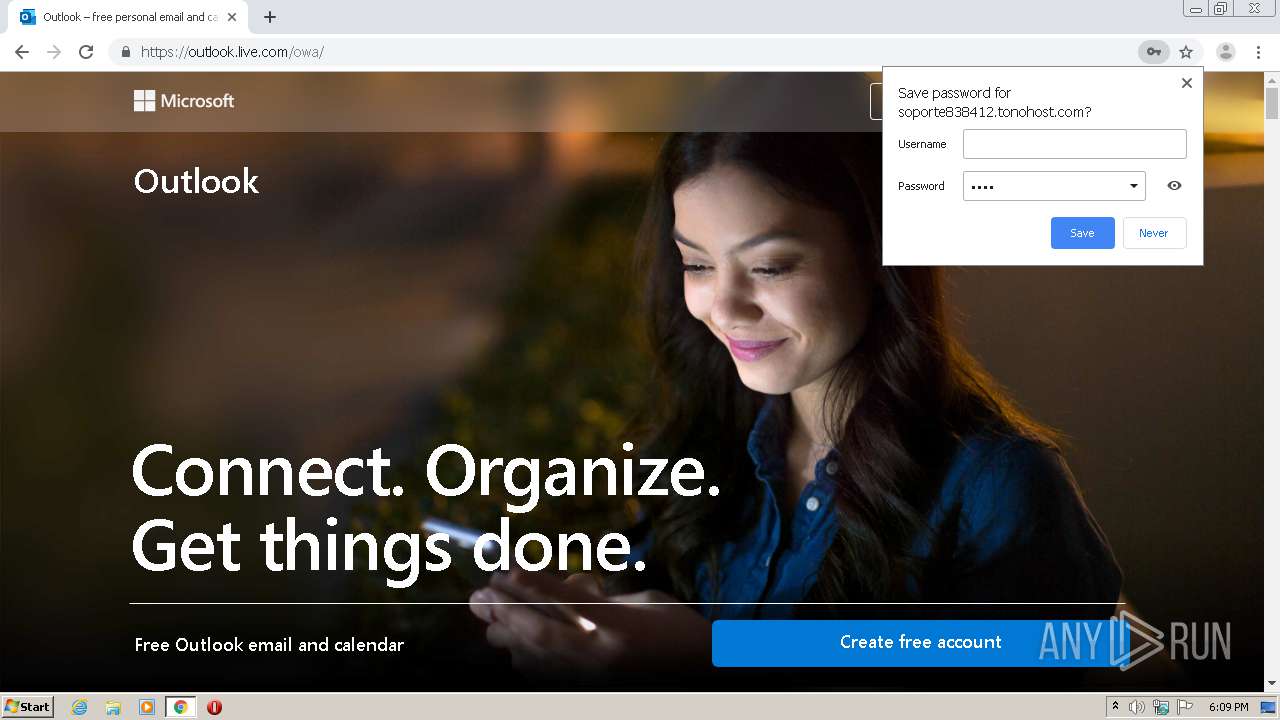Click the 'Free Outlook email and calendar' text
Screen dimensions: 1280x720
click(x=269, y=645)
